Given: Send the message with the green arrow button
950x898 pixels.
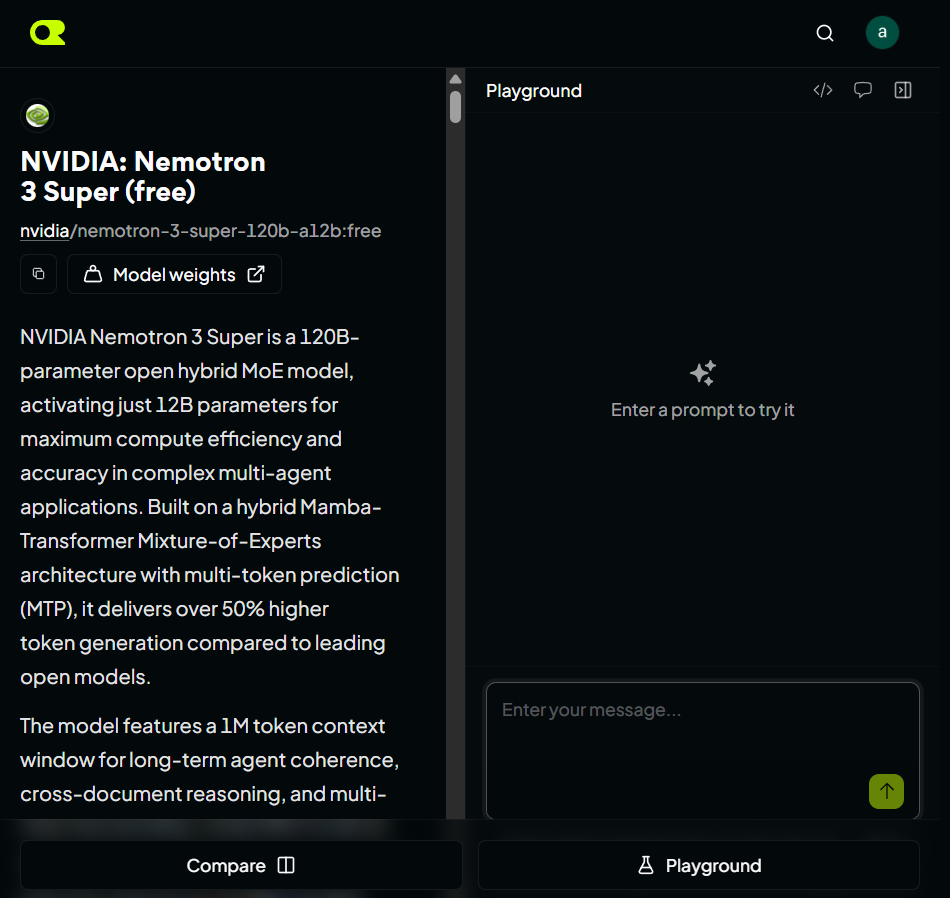Looking at the screenshot, I should tap(886, 791).
